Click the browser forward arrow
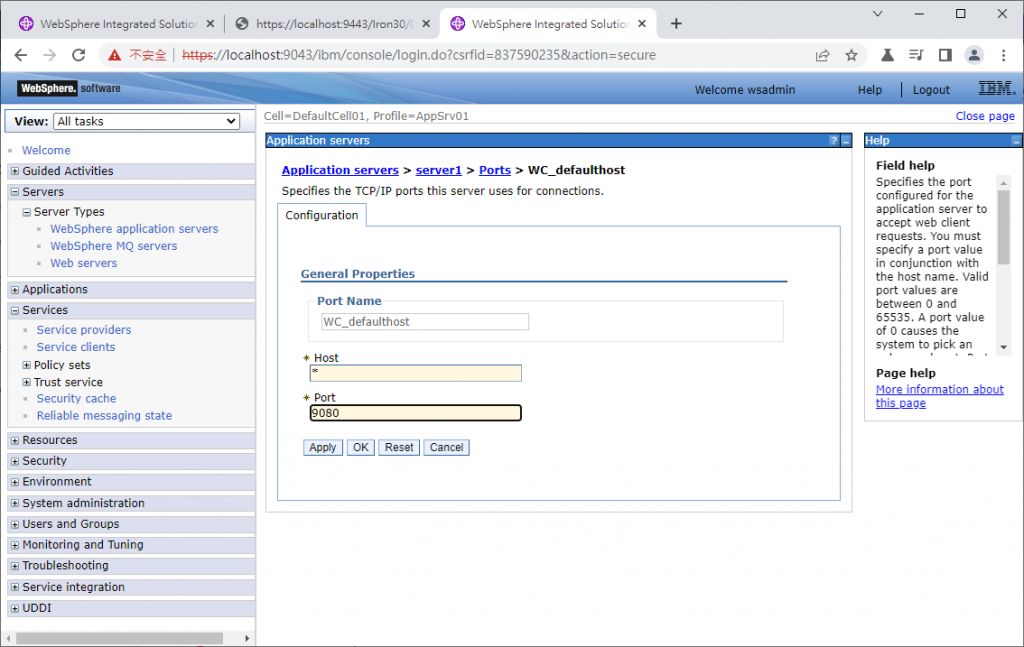 50,55
